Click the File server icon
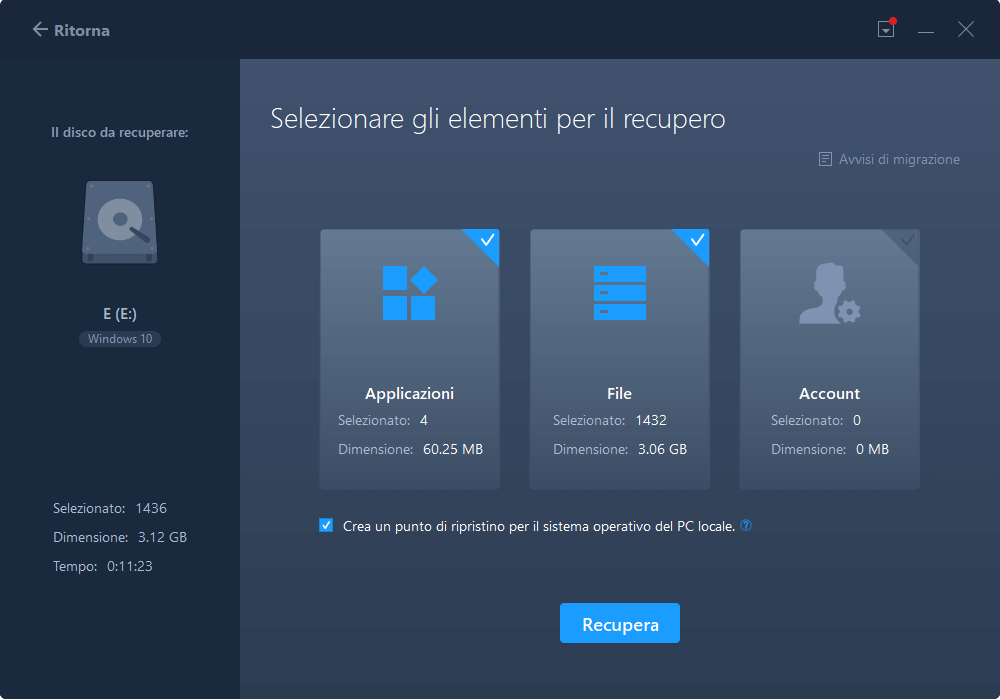 619,292
